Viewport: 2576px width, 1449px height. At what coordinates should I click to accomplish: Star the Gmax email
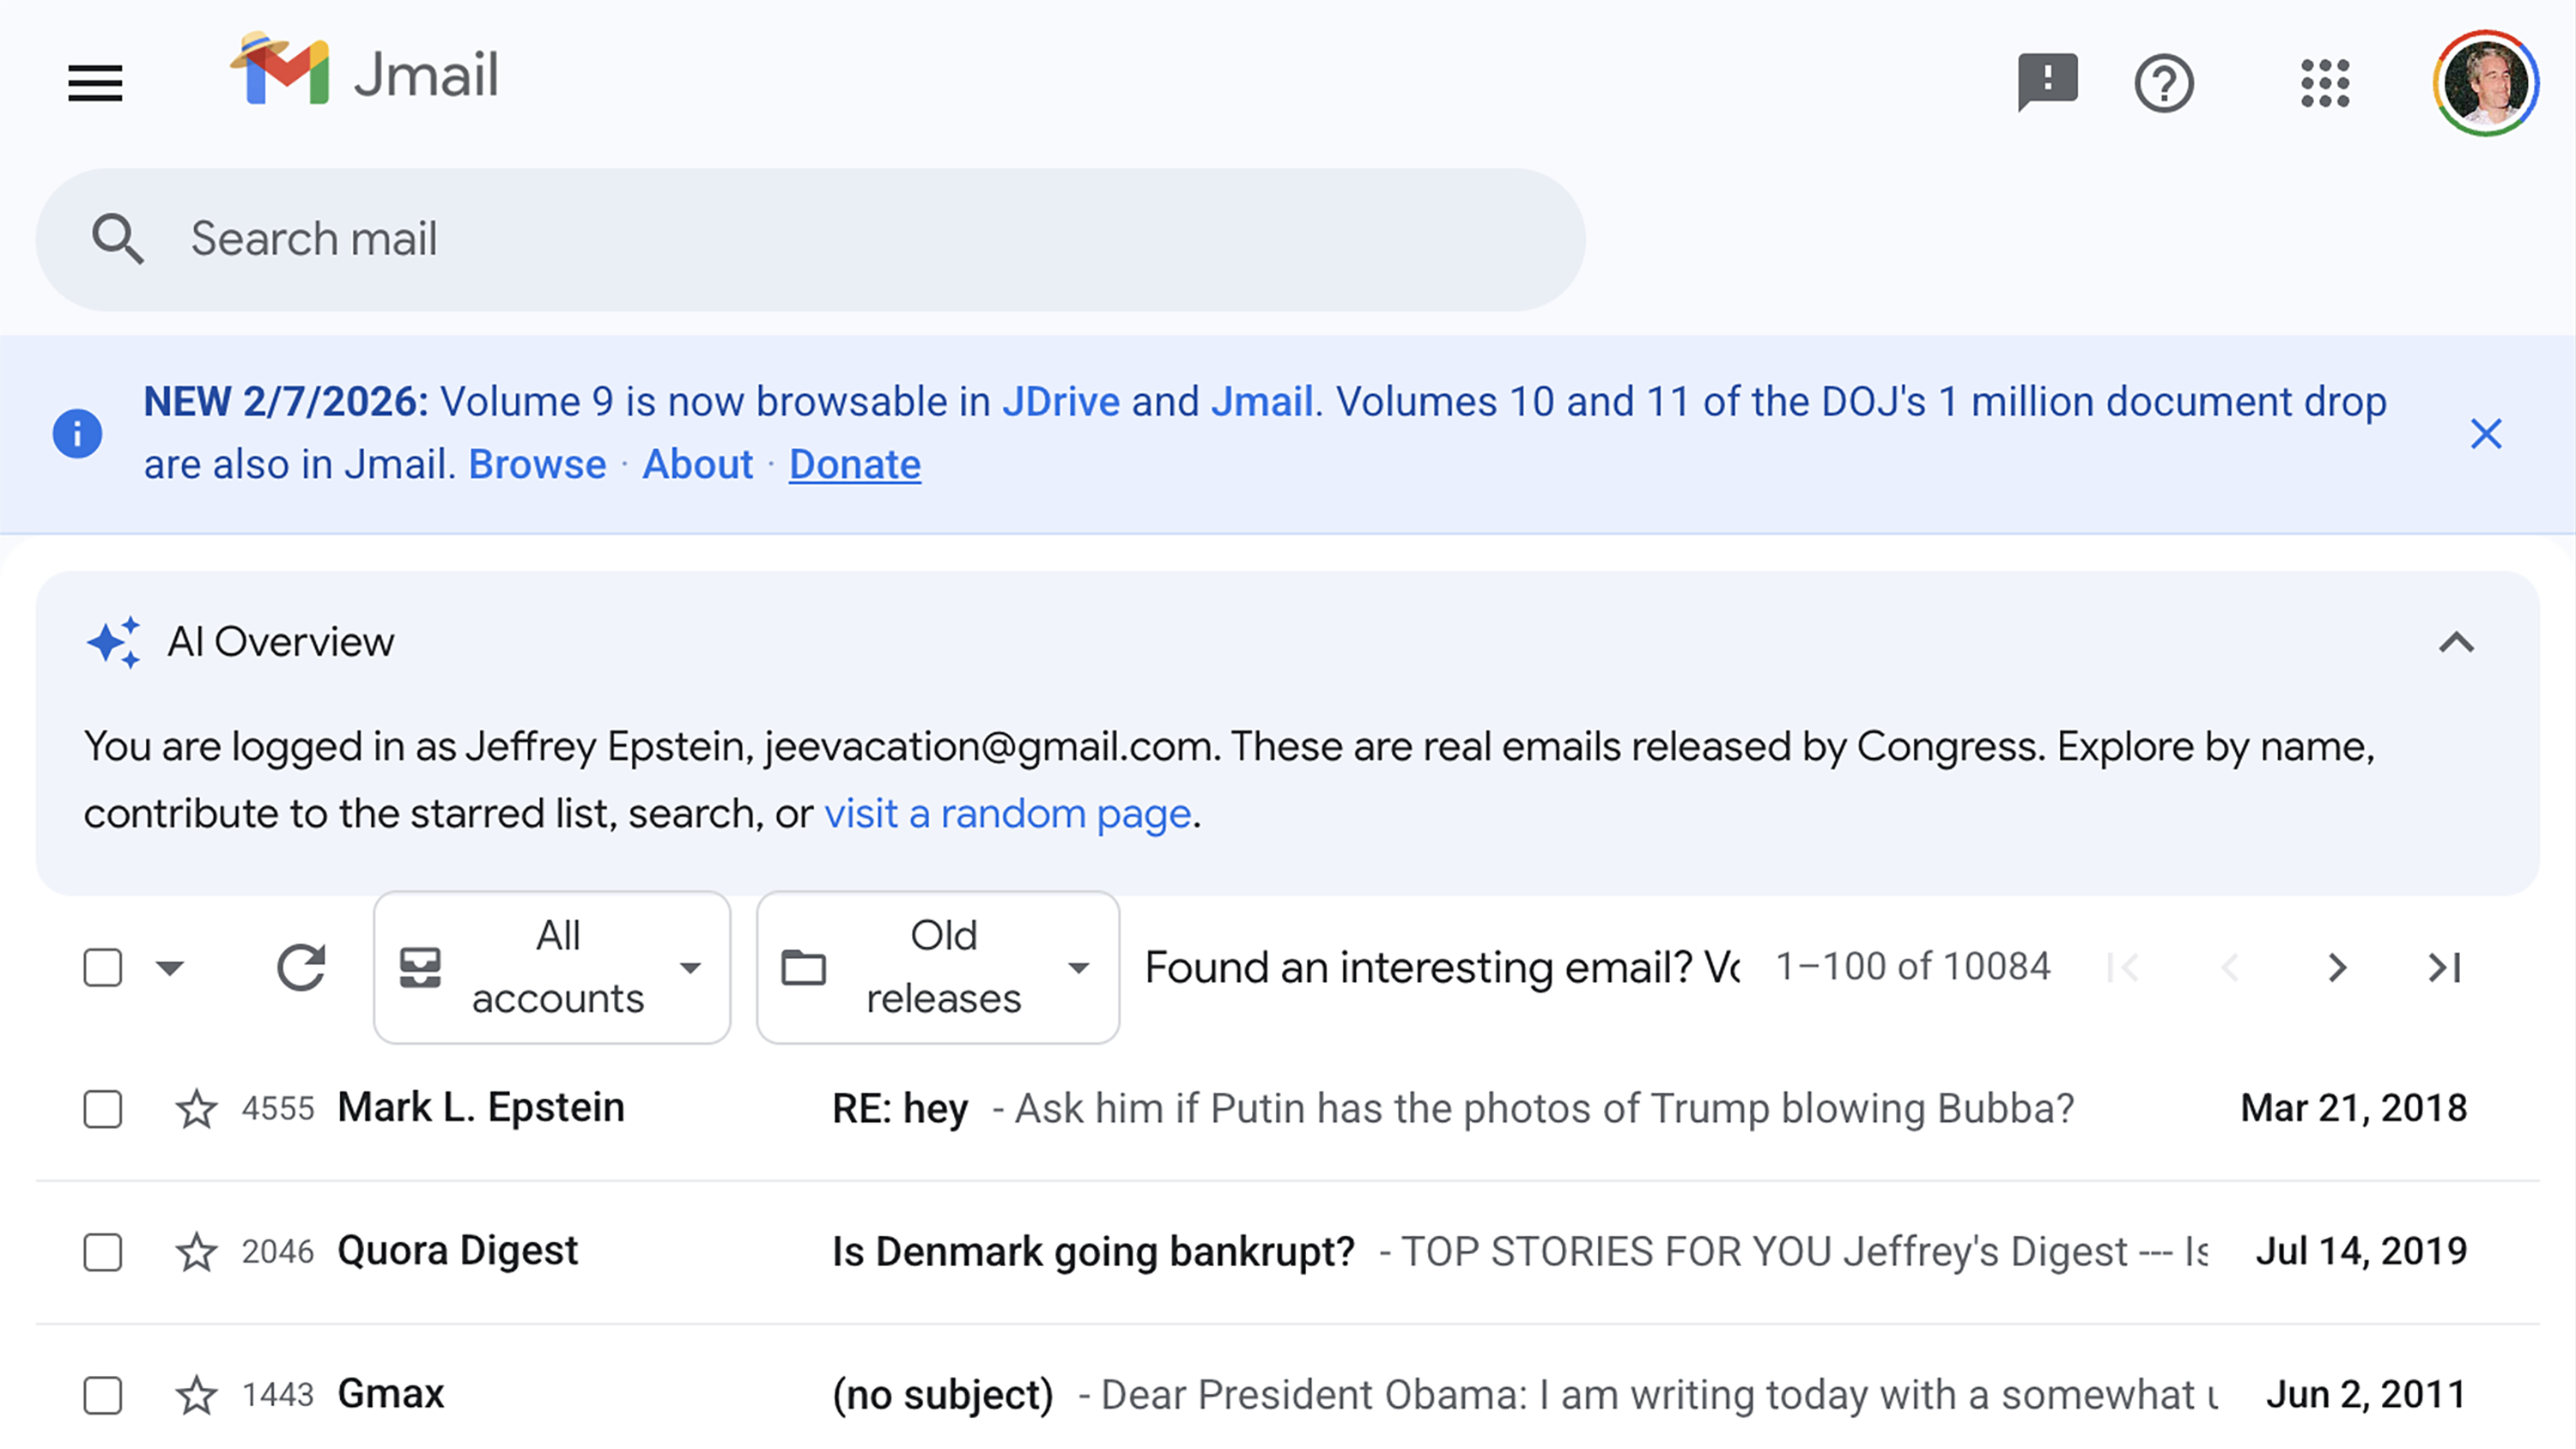pyautogui.click(x=195, y=1395)
